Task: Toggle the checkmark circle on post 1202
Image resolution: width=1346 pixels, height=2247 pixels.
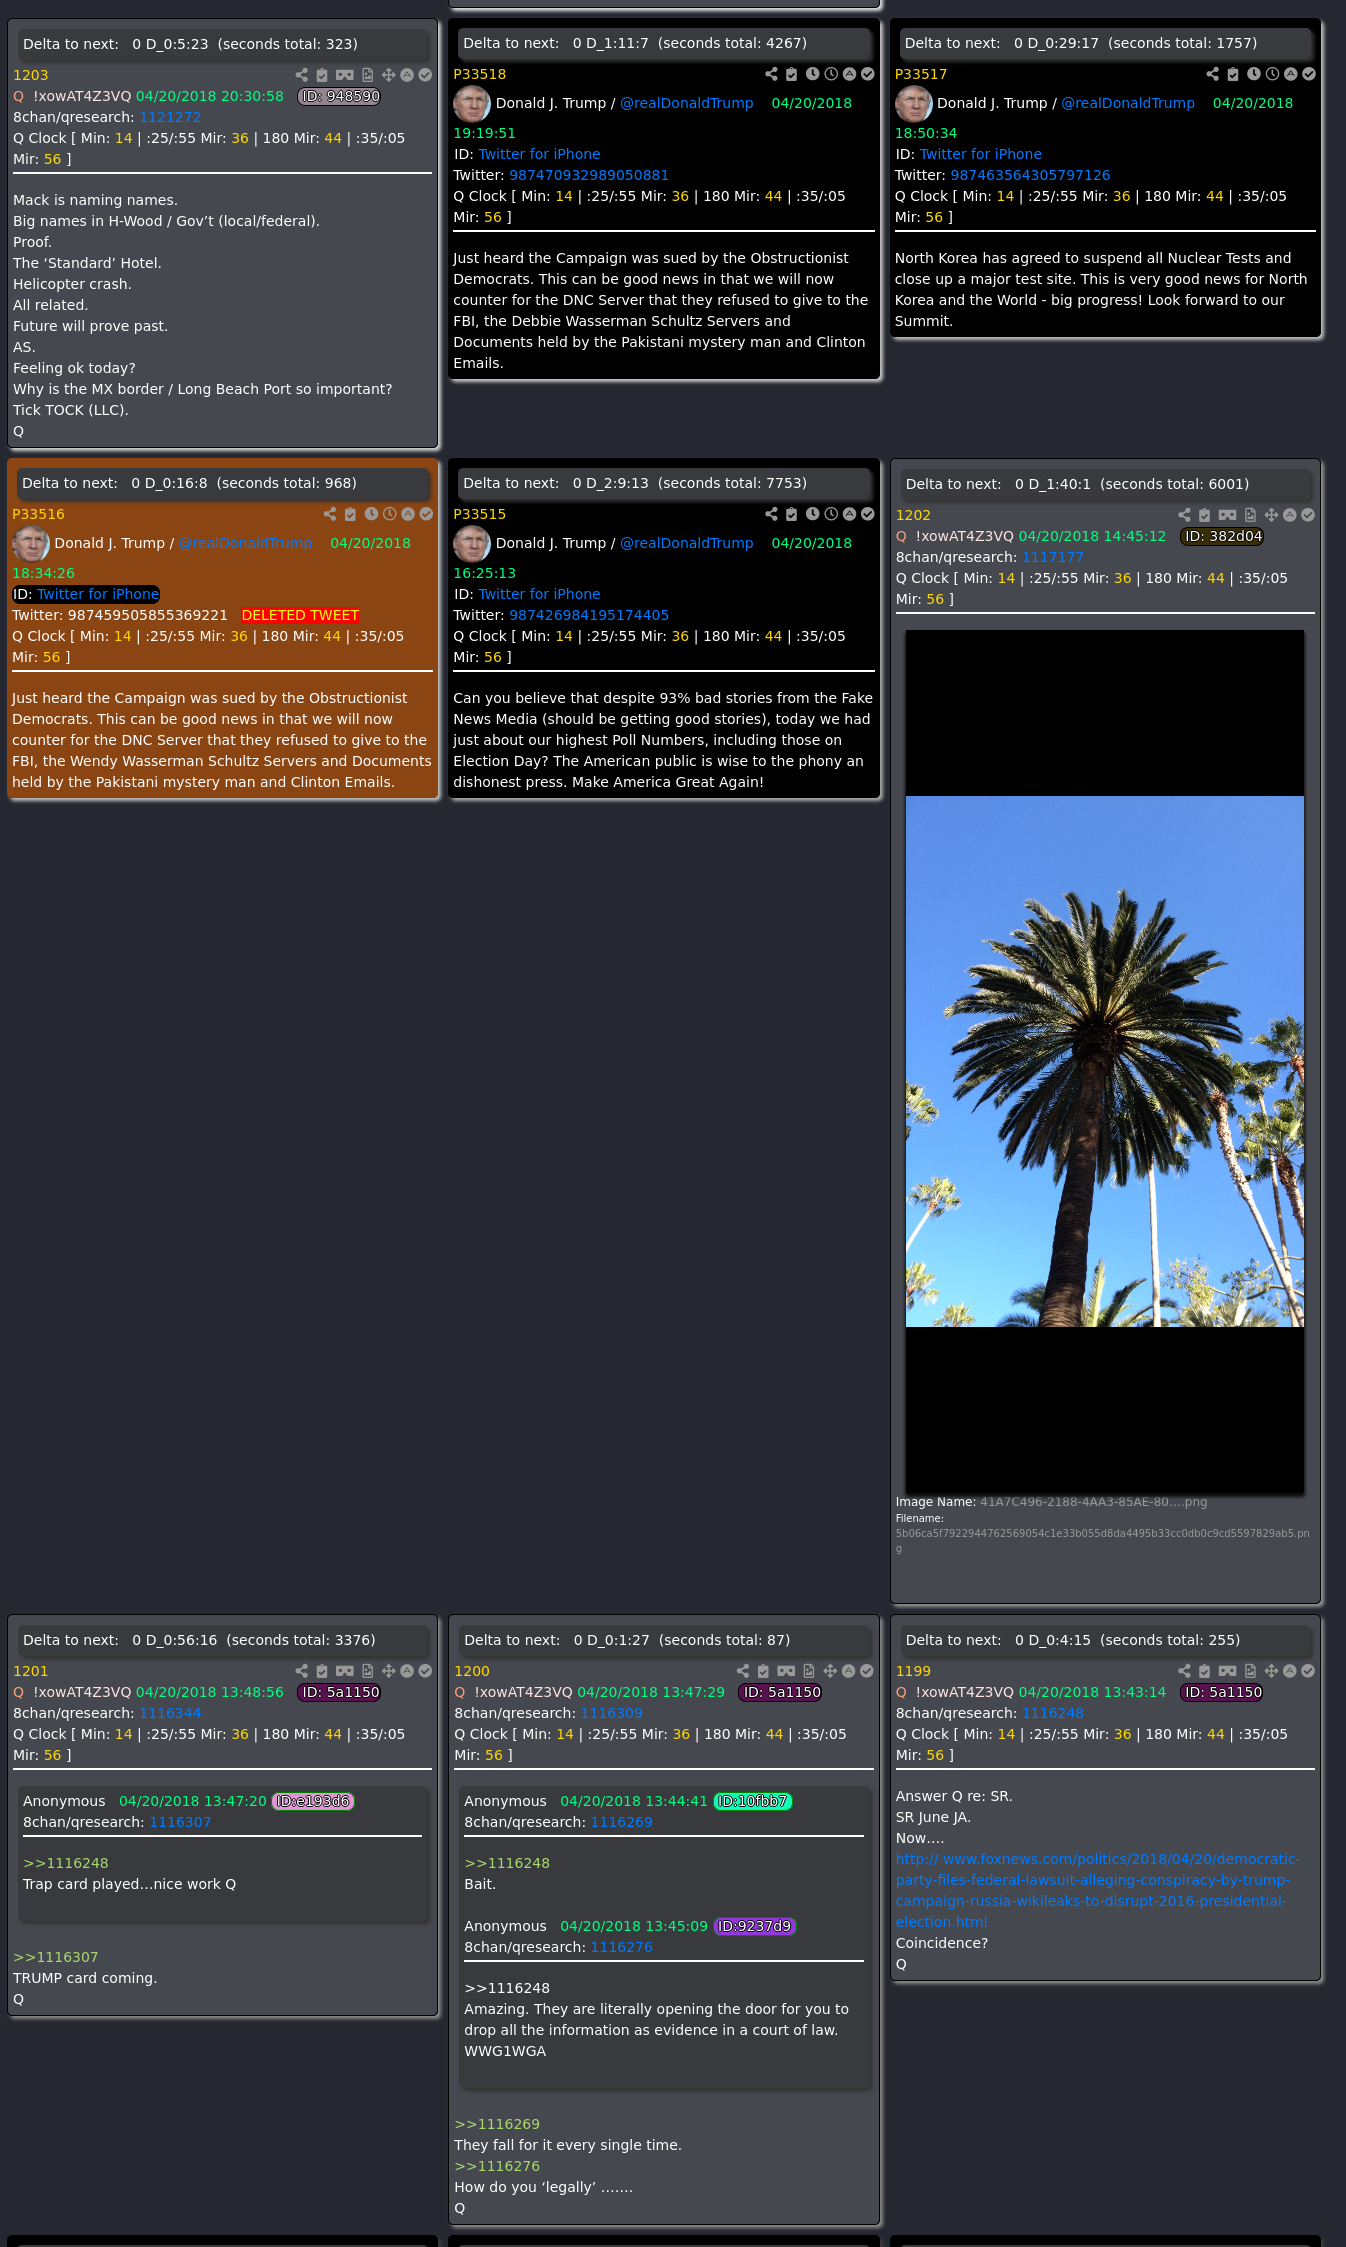Action: point(1308,515)
